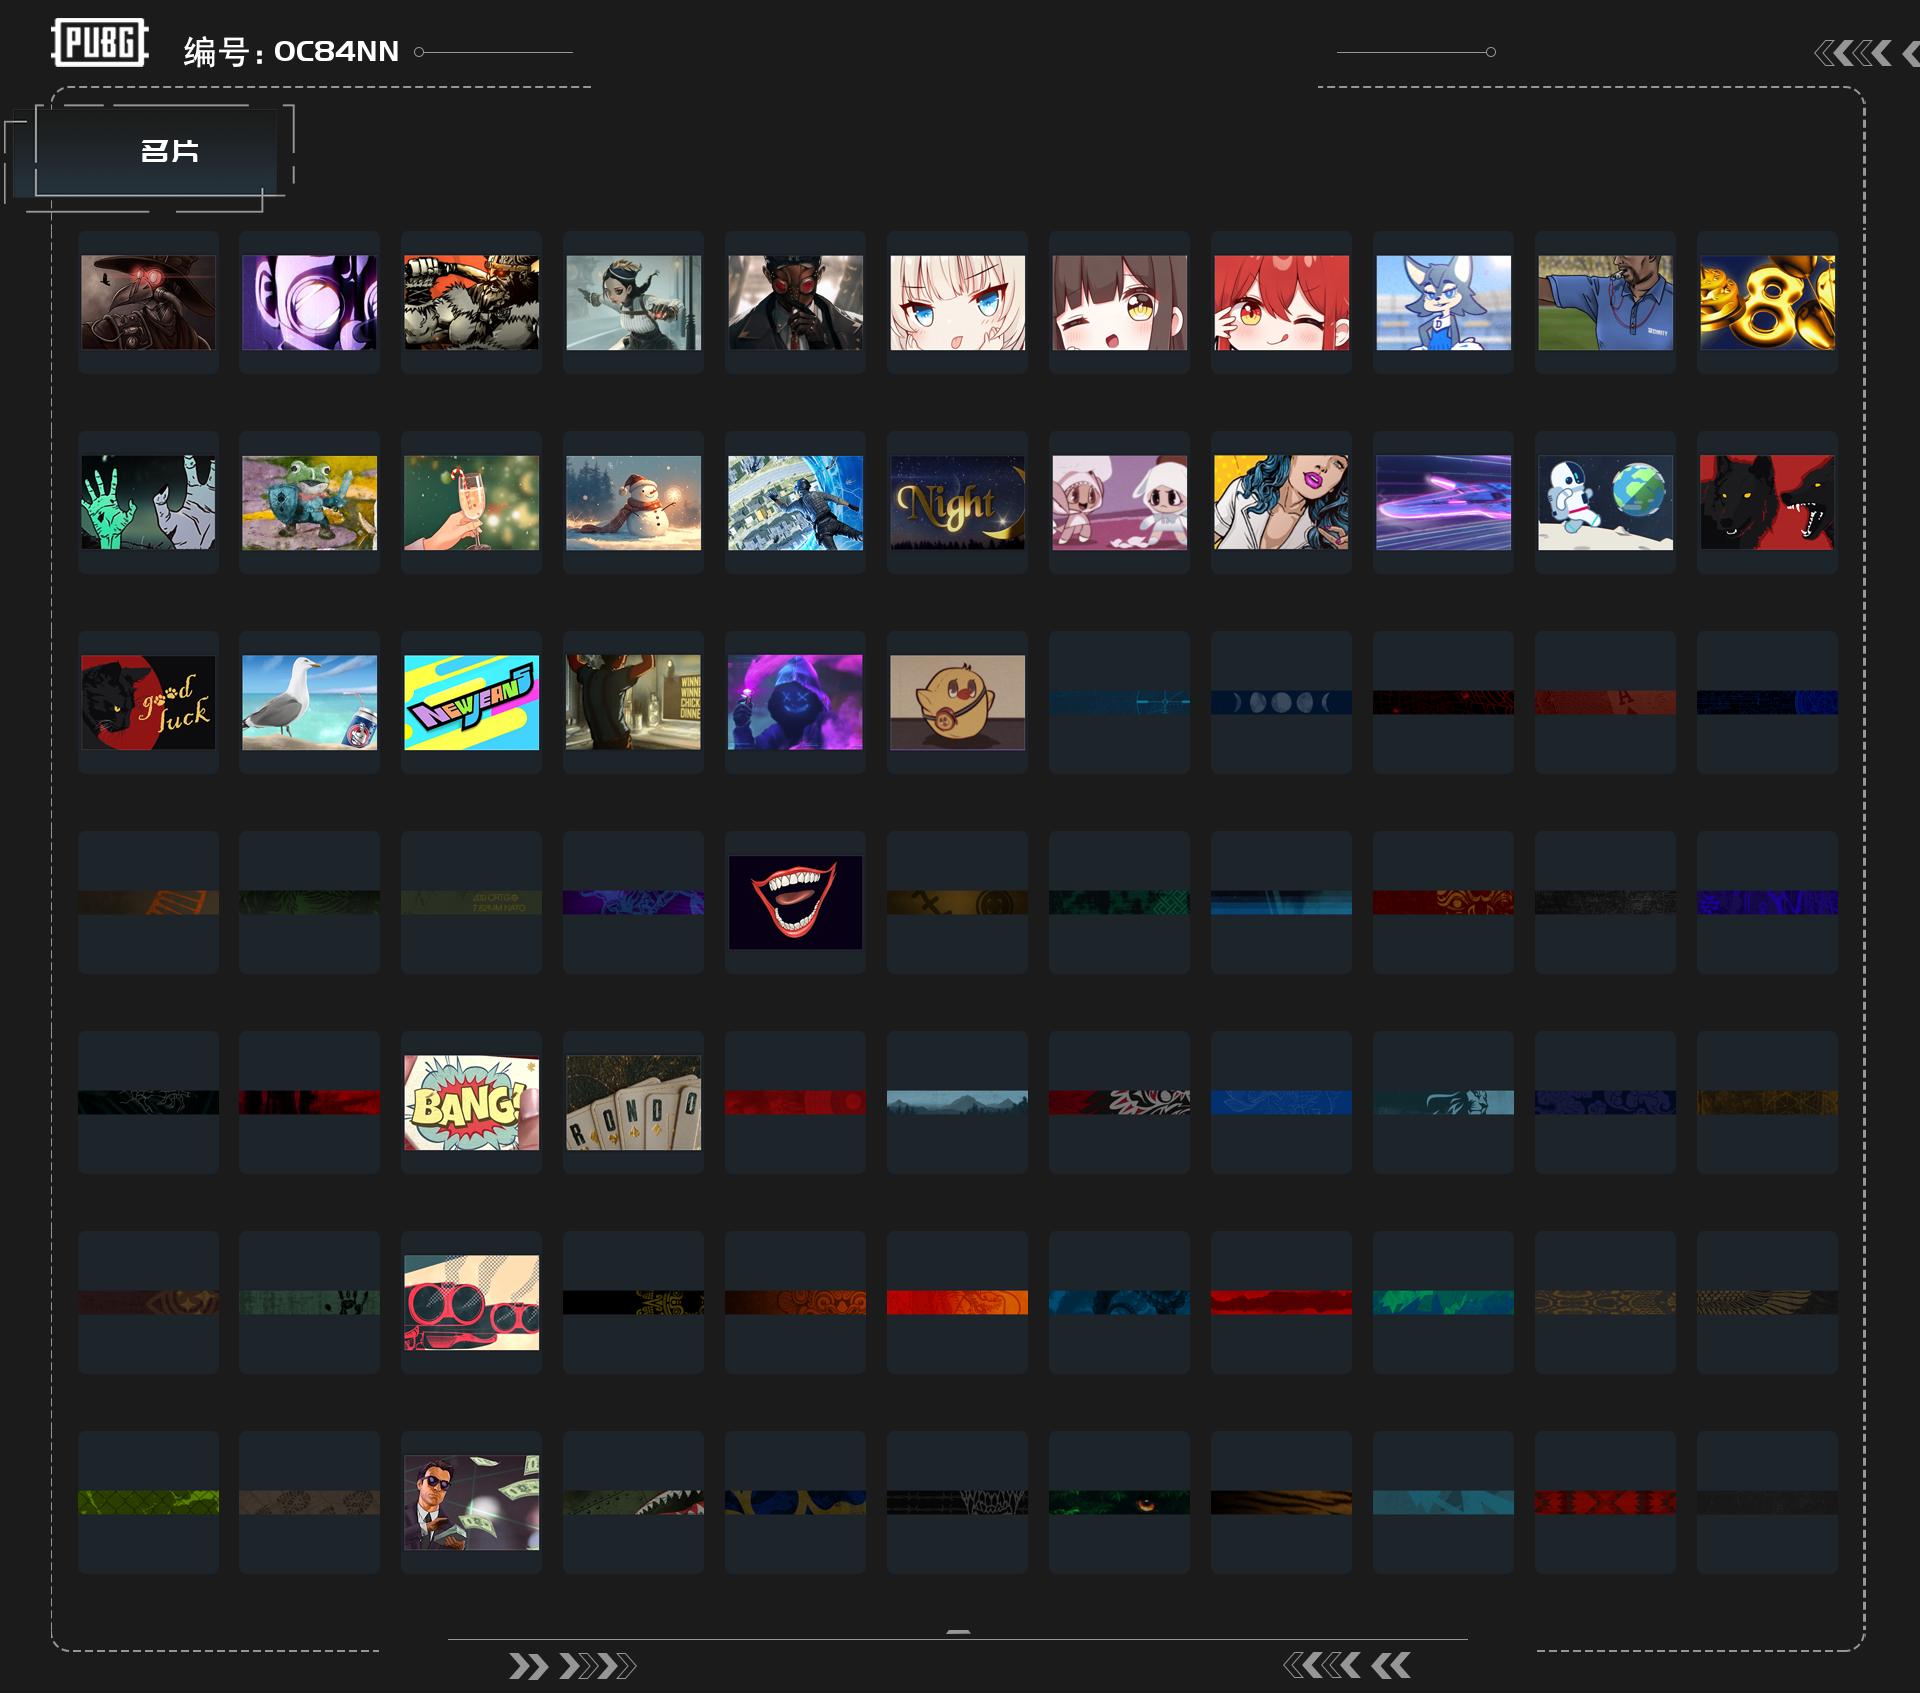Open the plague doctor nameplate
This screenshot has height=1693, width=1920.
coord(148,302)
